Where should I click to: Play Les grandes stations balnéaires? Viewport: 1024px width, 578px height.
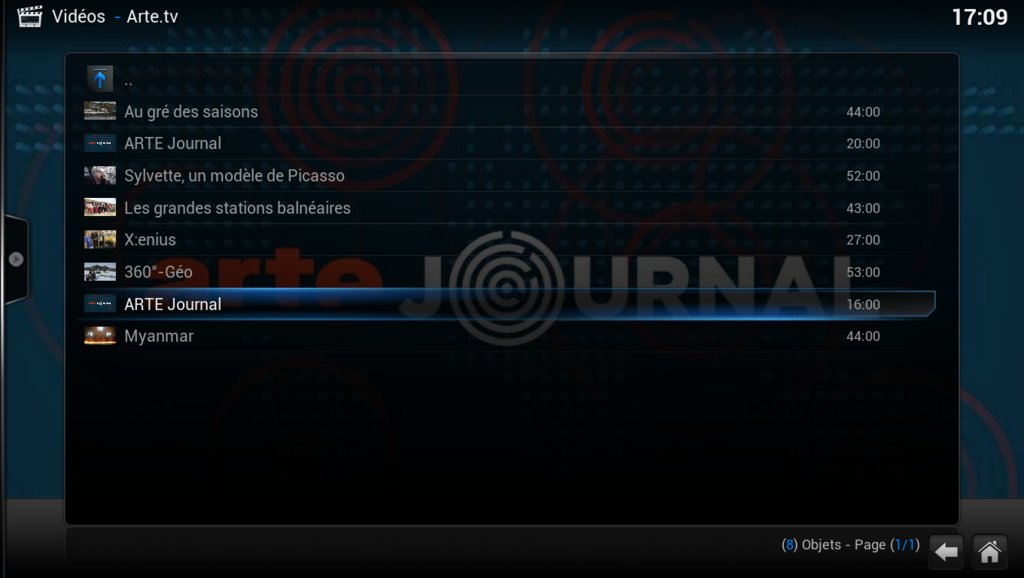tap(509, 208)
